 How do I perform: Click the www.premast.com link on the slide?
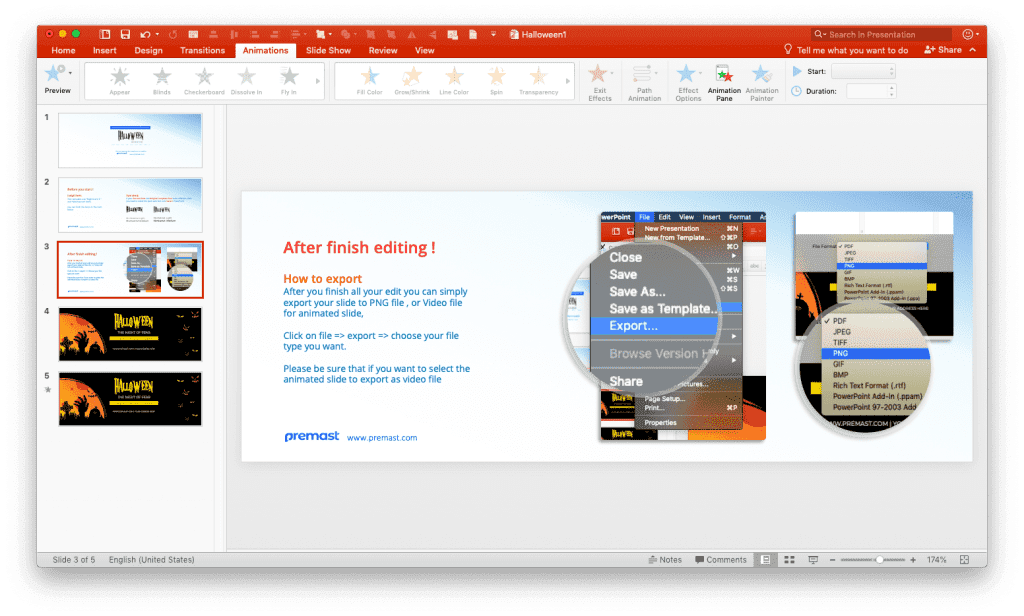[382, 438]
